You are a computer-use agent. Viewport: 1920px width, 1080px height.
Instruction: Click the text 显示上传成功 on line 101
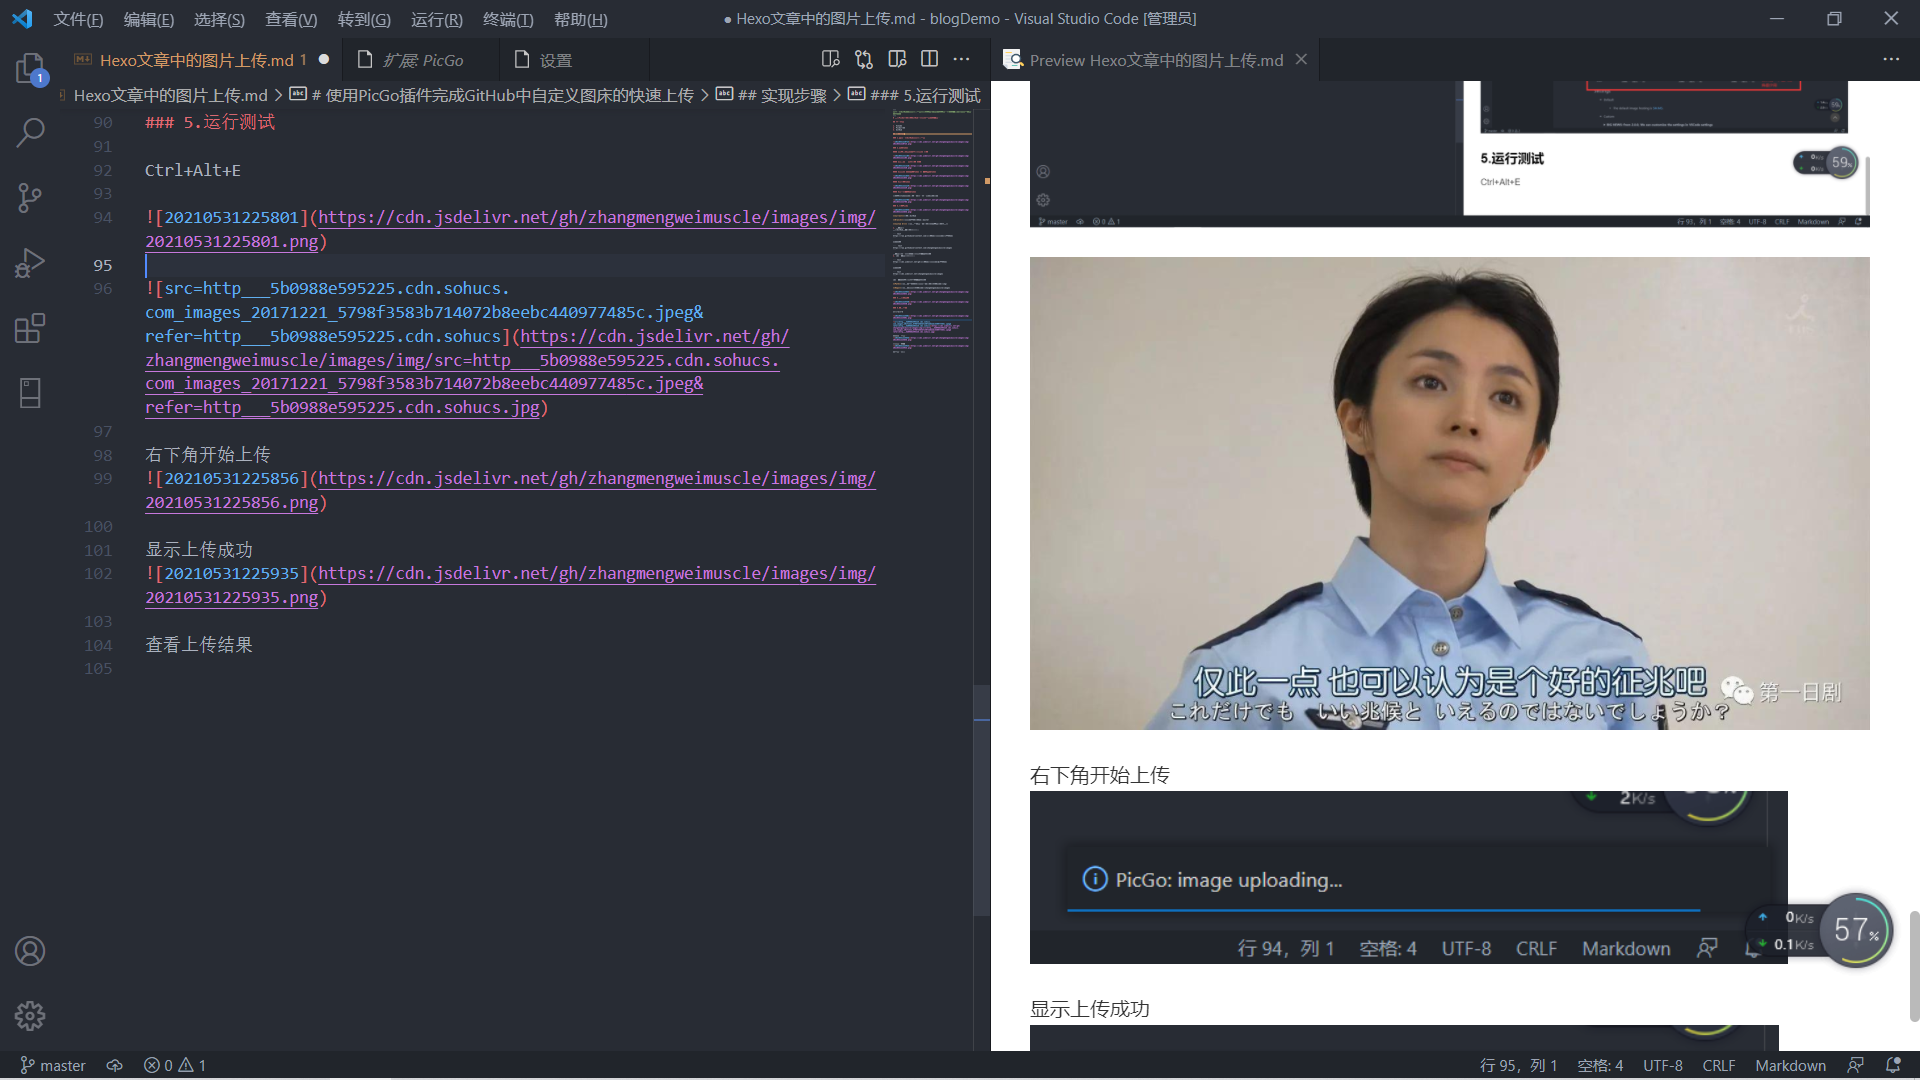[199, 550]
